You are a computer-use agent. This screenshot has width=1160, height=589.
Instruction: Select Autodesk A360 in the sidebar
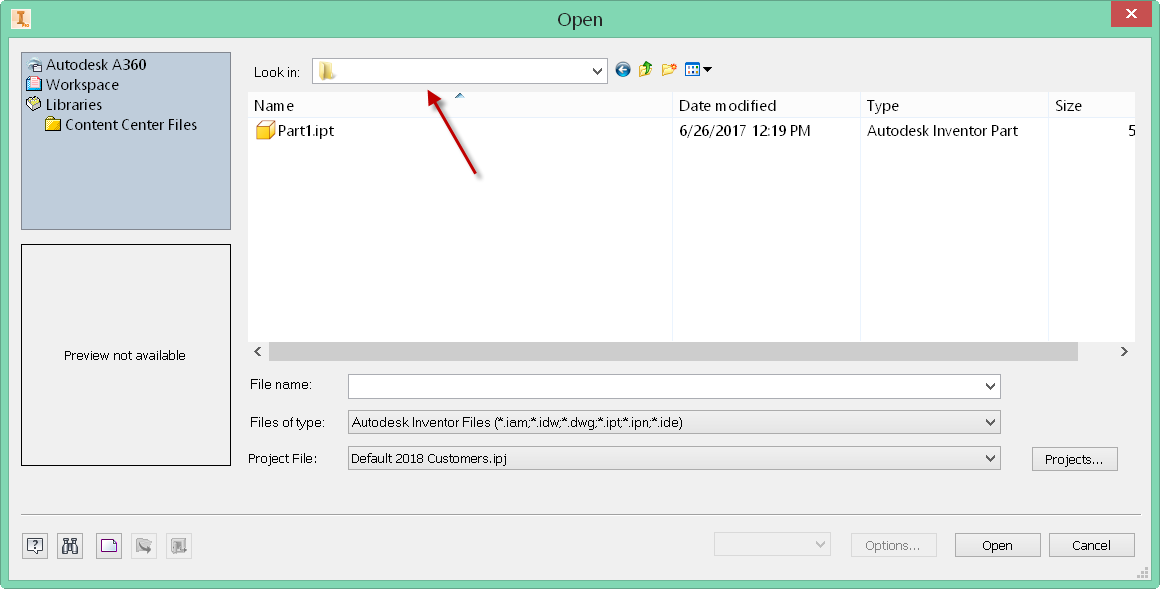click(98, 64)
